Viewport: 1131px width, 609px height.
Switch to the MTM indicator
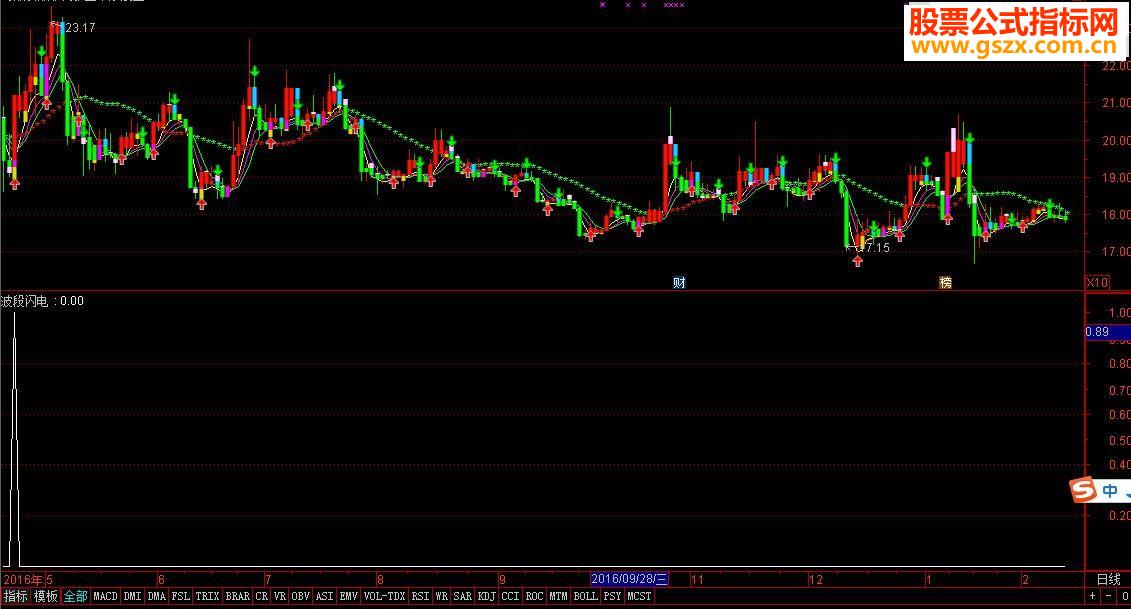(x=558, y=597)
